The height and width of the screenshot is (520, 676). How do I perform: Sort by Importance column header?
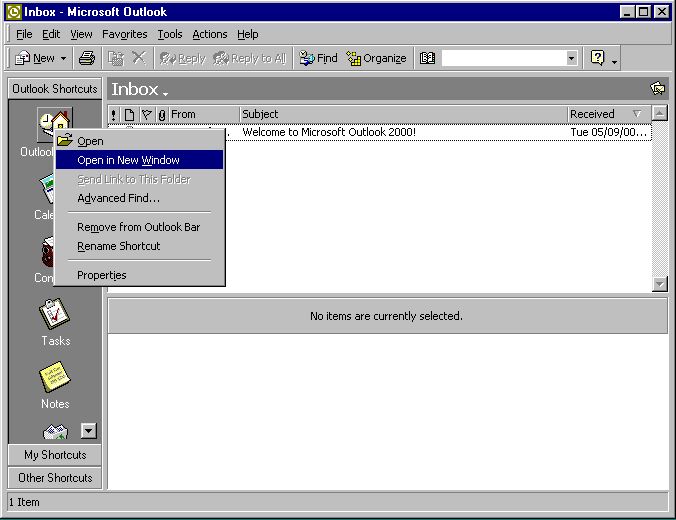pyautogui.click(x=113, y=115)
